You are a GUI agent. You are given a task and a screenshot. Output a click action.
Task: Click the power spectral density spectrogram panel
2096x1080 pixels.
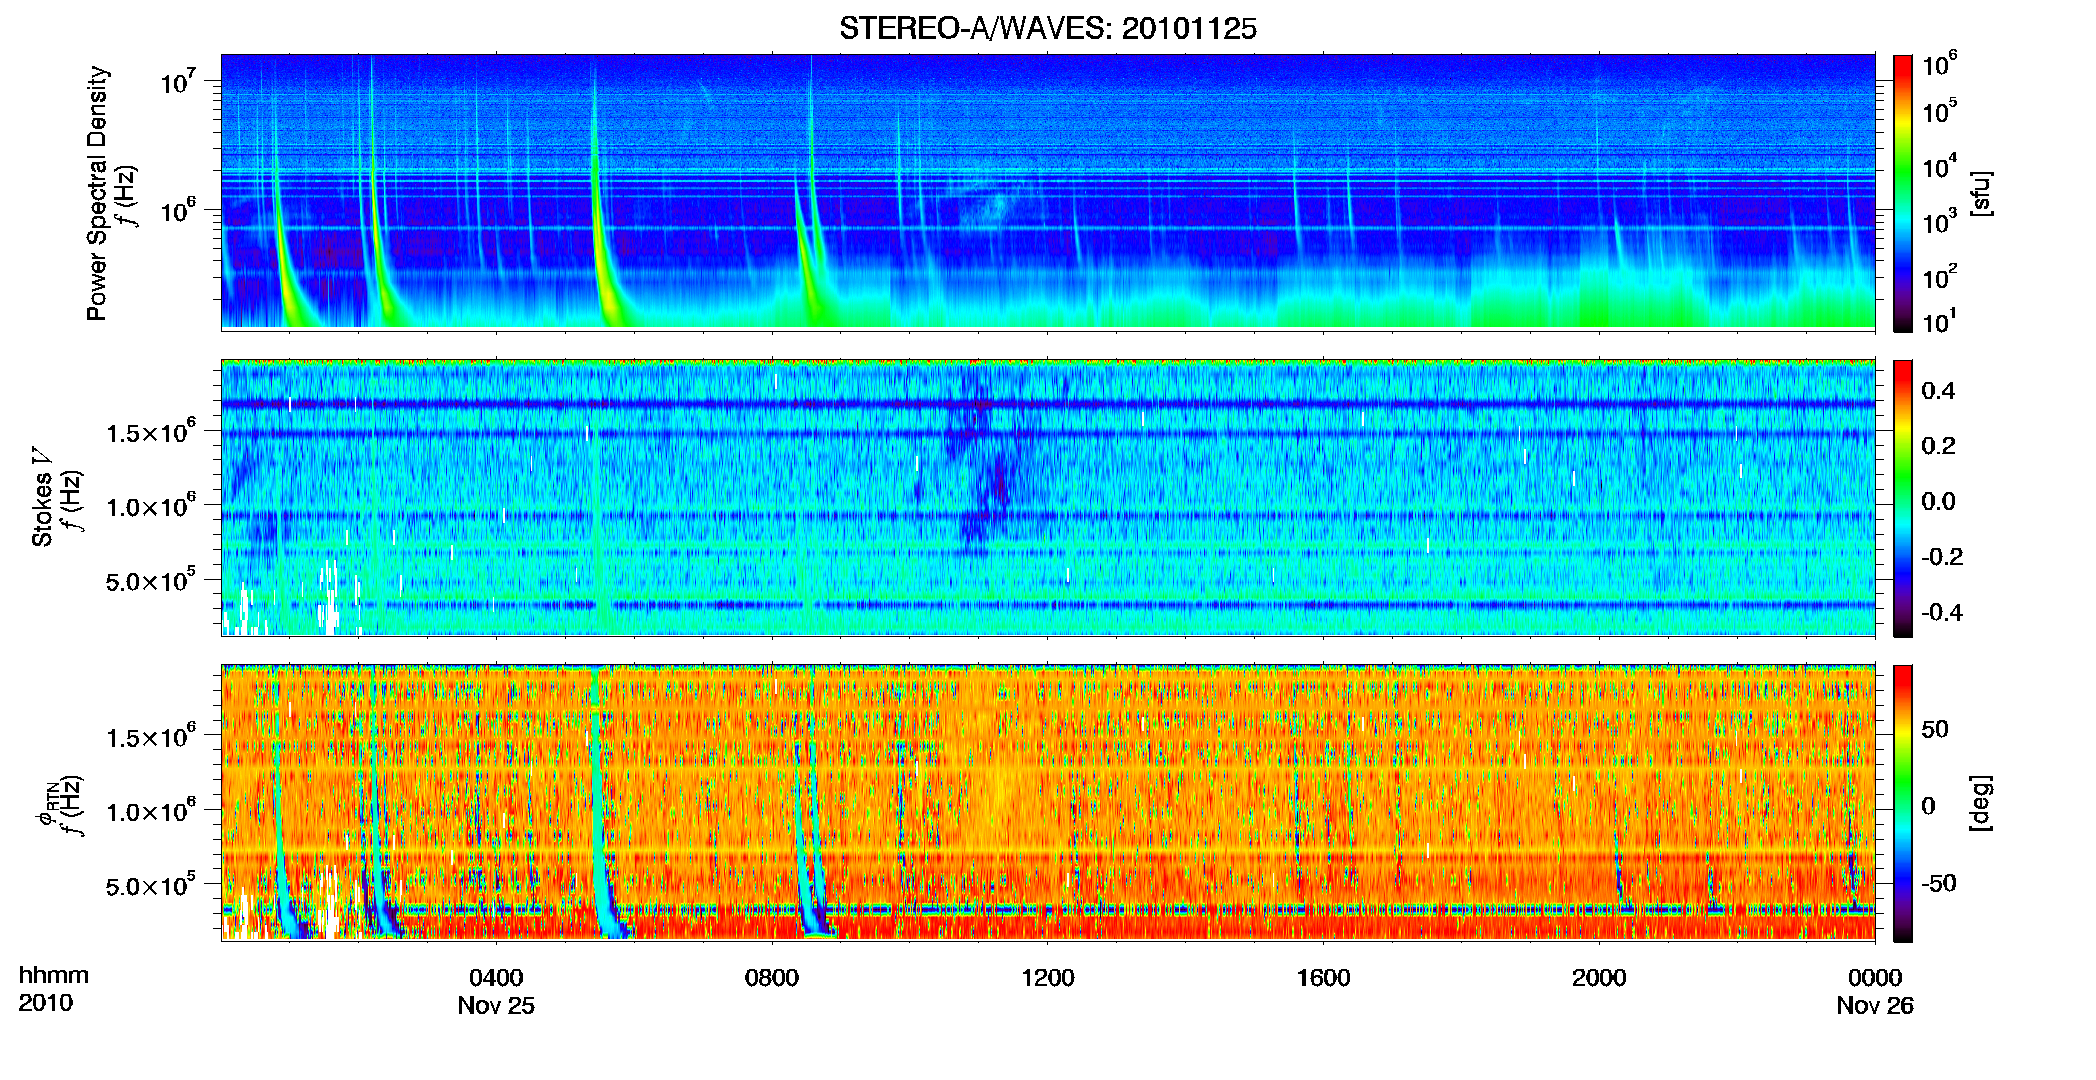click(1047, 192)
